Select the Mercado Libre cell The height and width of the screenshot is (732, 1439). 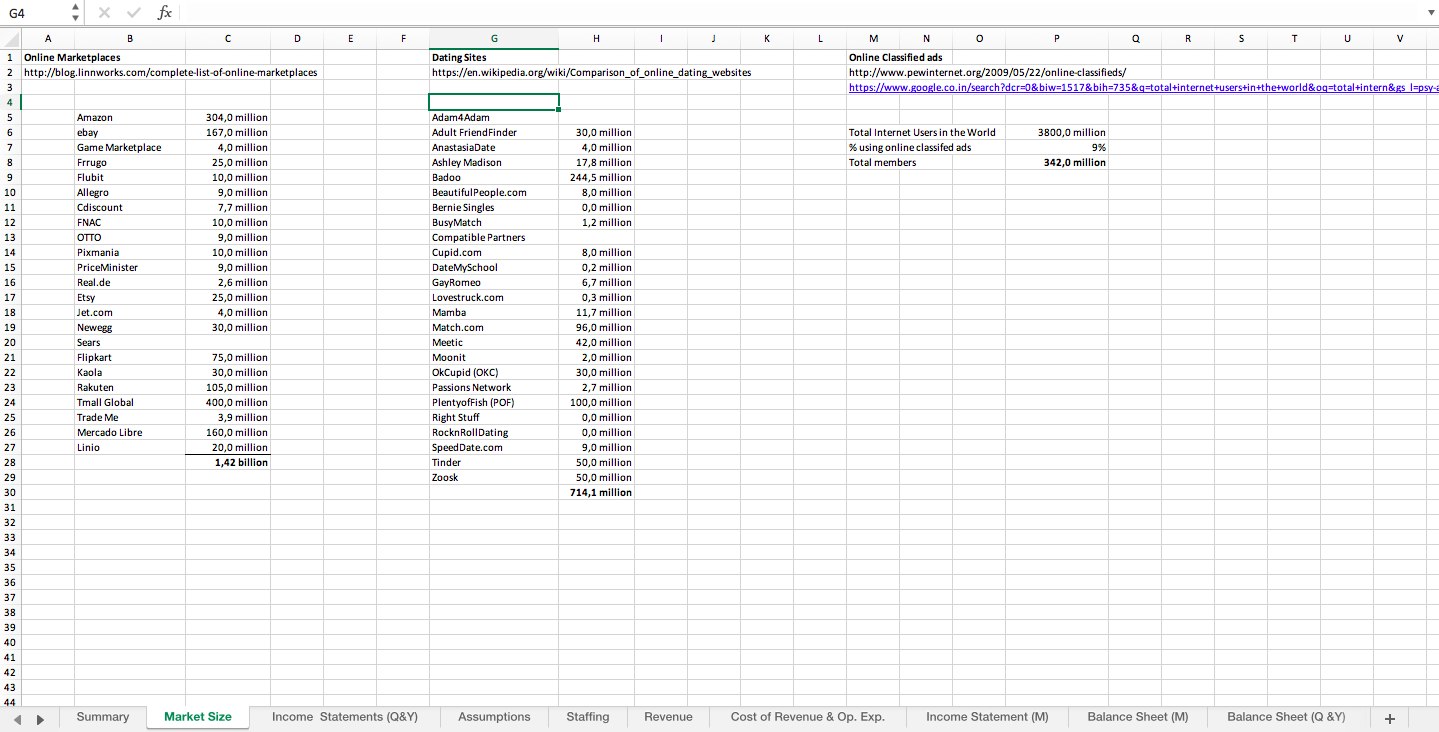tap(130, 432)
